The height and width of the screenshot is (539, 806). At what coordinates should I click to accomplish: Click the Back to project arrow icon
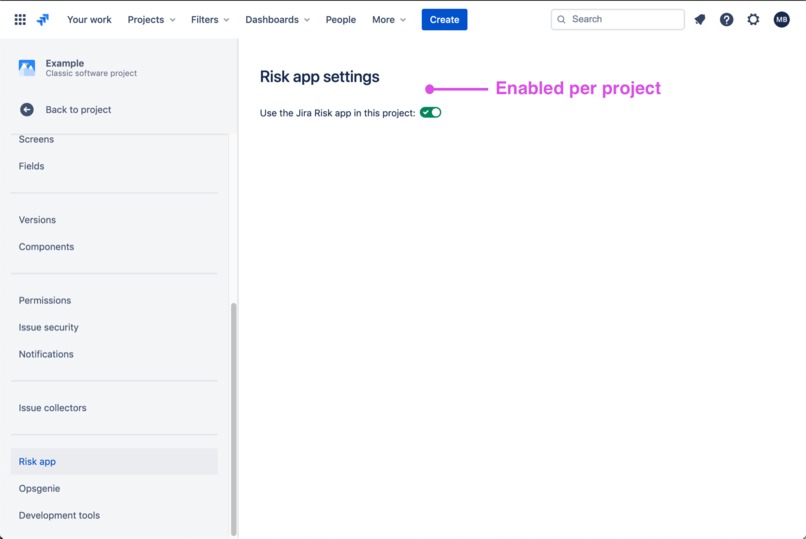click(27, 109)
